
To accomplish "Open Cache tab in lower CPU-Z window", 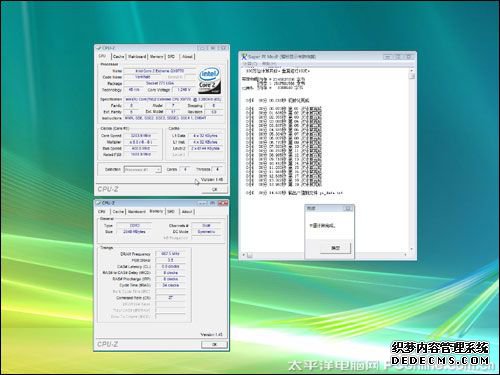I will pyautogui.click(x=118, y=212).
